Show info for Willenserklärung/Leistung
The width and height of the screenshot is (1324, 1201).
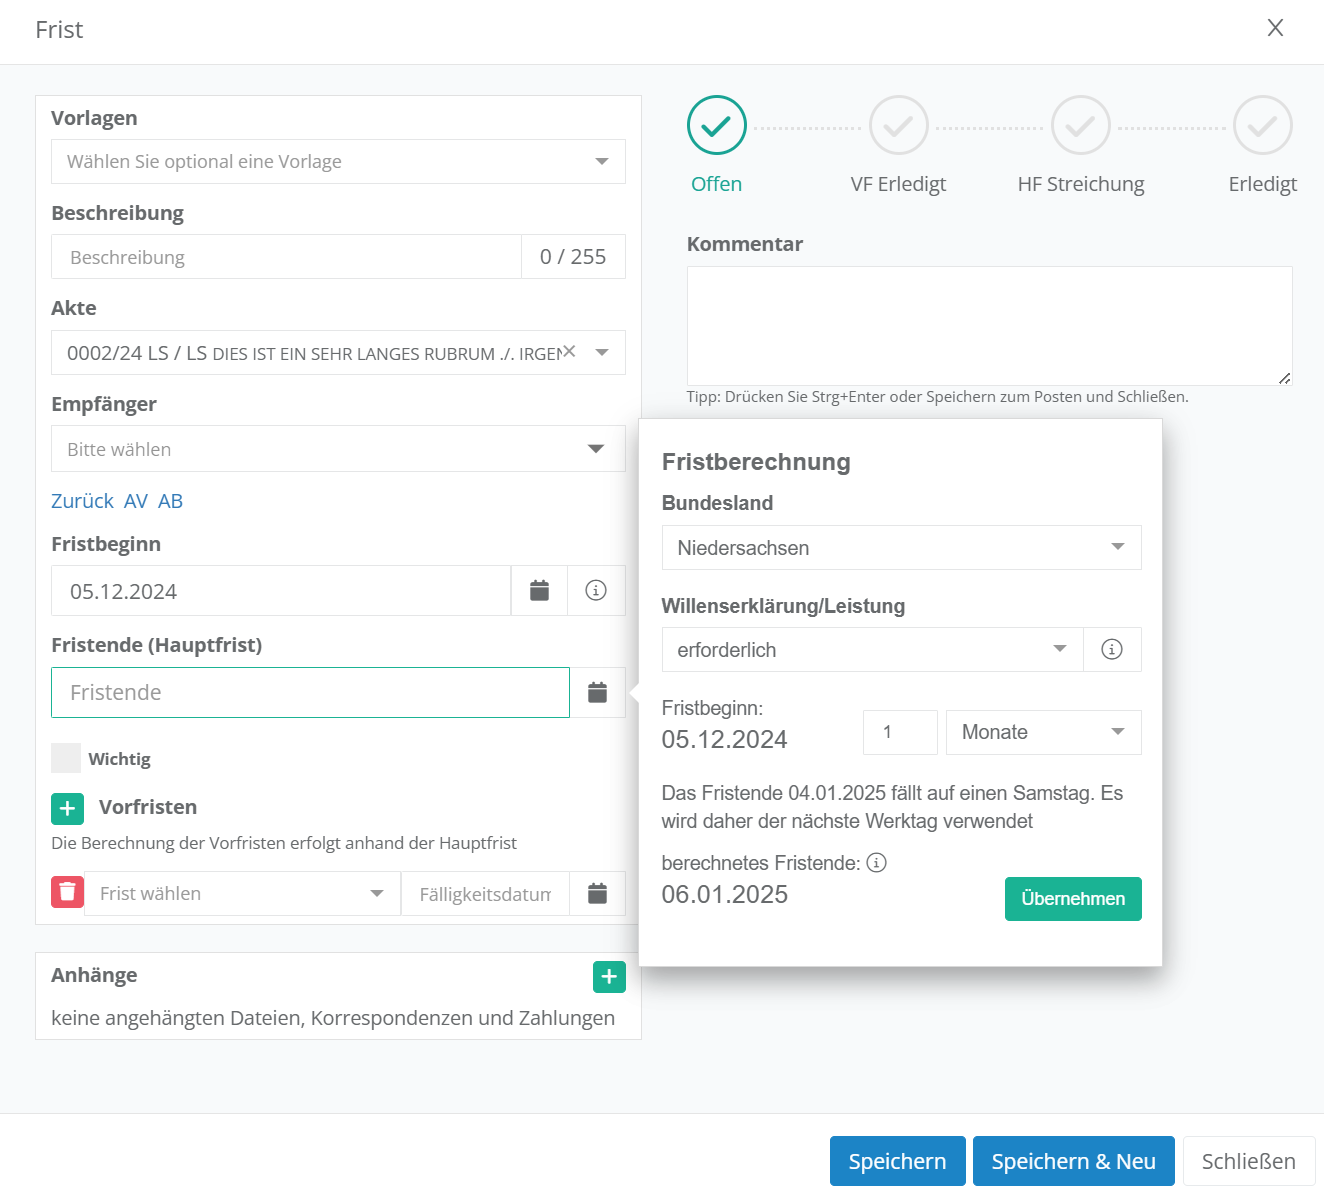(1111, 650)
